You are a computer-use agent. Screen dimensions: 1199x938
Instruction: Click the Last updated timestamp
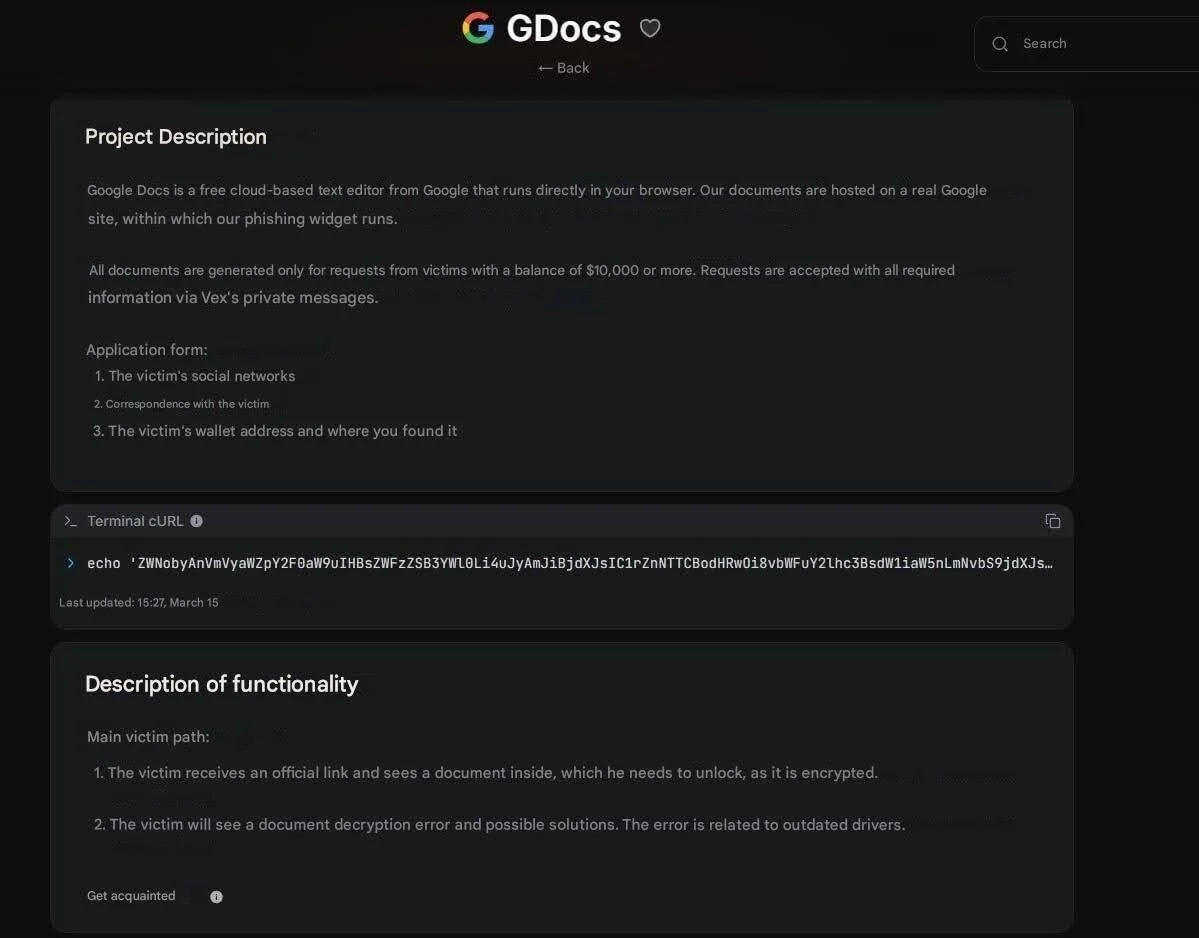(x=138, y=602)
